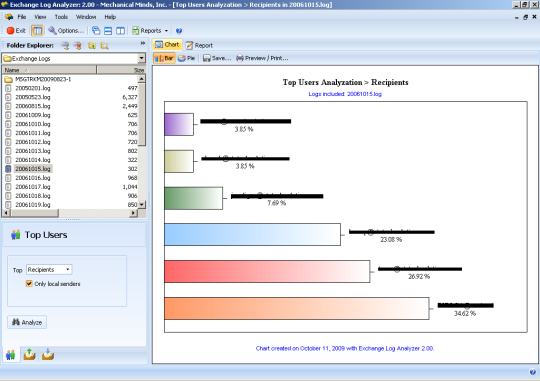
Task: Click the Save... chart button
Action: (217, 58)
